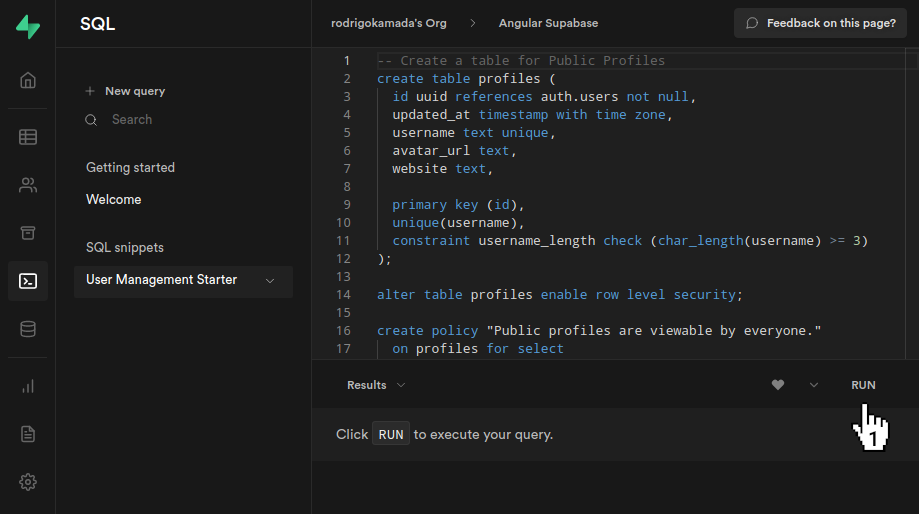The width and height of the screenshot is (919, 514).
Task: Open the Home page icon
Action: [28, 80]
